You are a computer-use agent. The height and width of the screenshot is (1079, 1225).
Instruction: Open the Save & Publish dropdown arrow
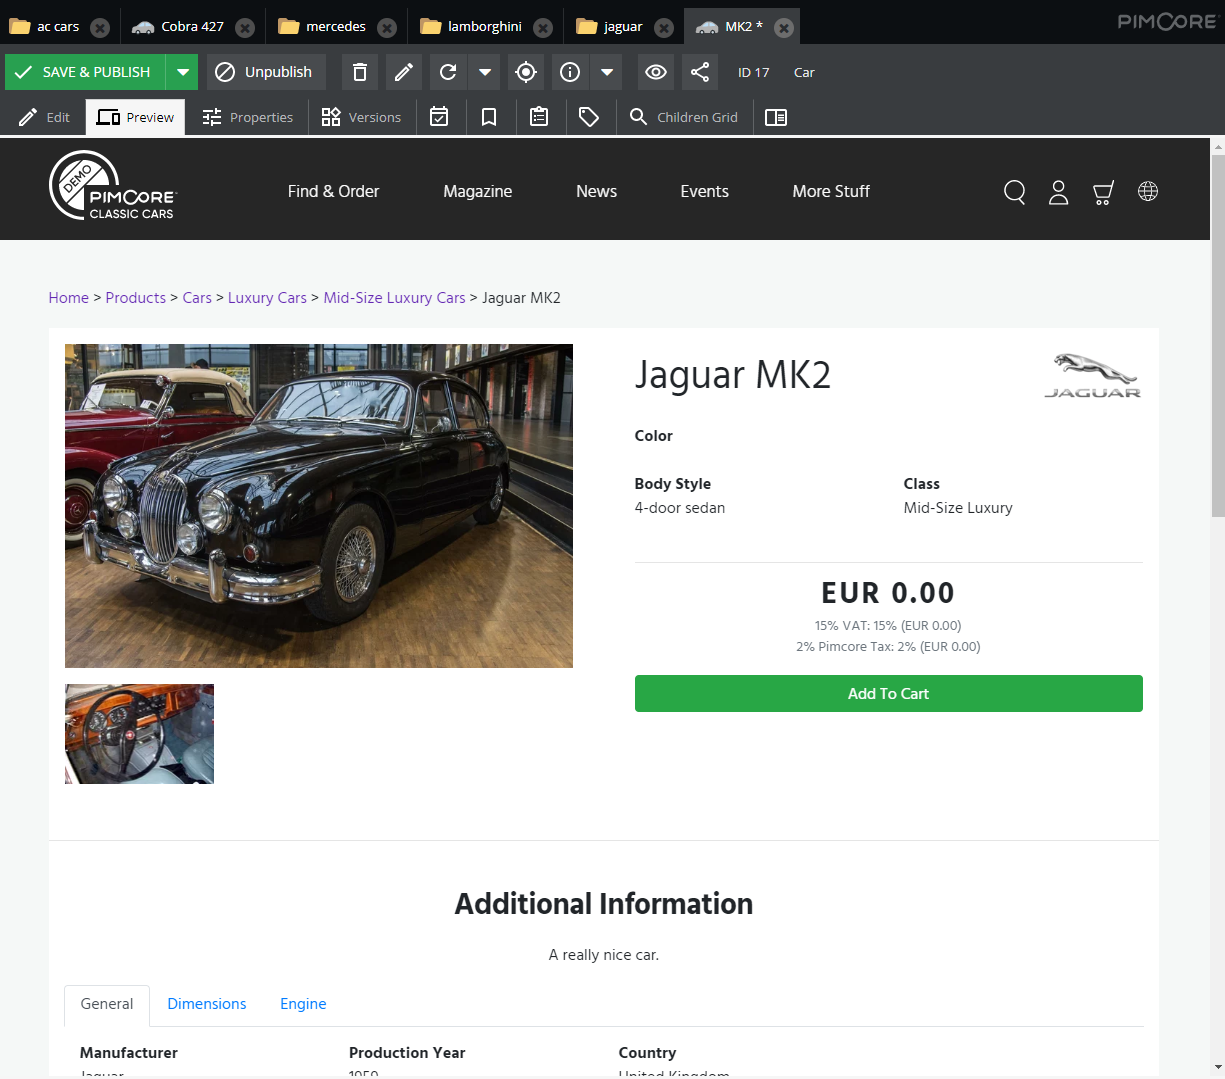point(182,72)
